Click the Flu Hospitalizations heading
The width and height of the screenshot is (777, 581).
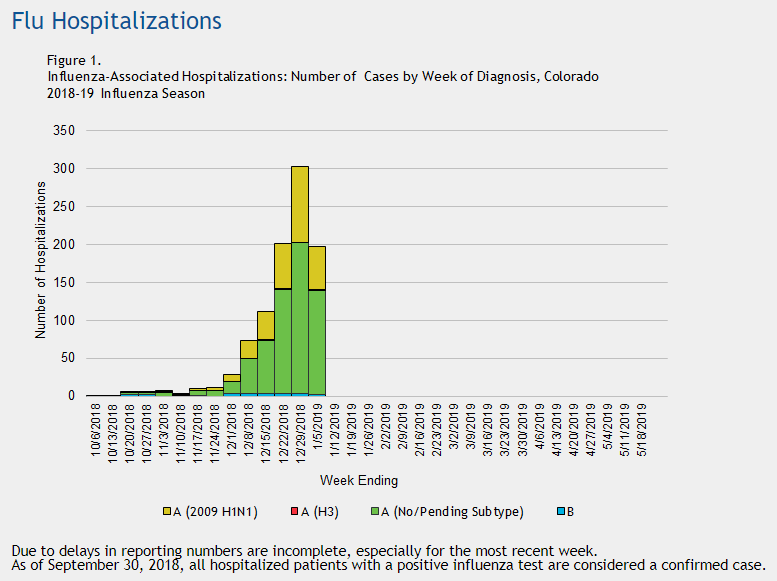(x=116, y=20)
